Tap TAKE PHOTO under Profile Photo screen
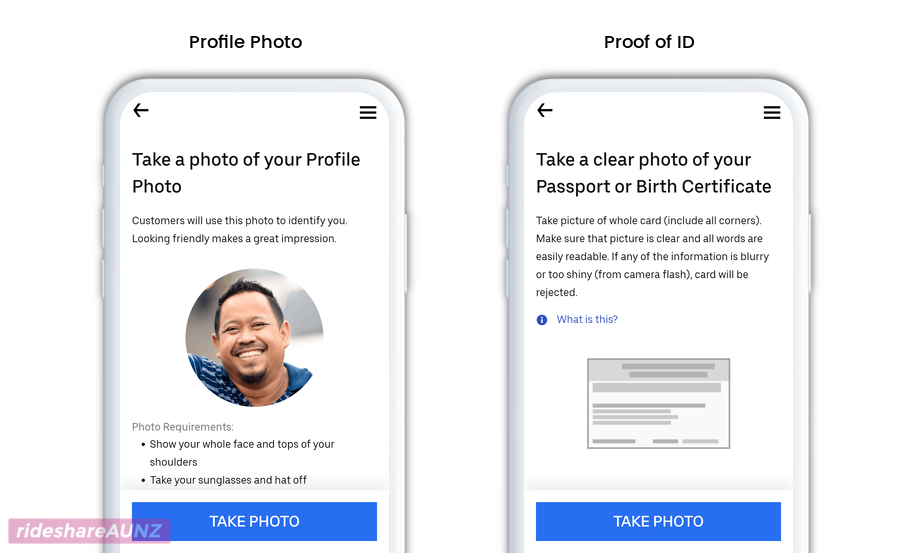900x553 pixels. [254, 521]
